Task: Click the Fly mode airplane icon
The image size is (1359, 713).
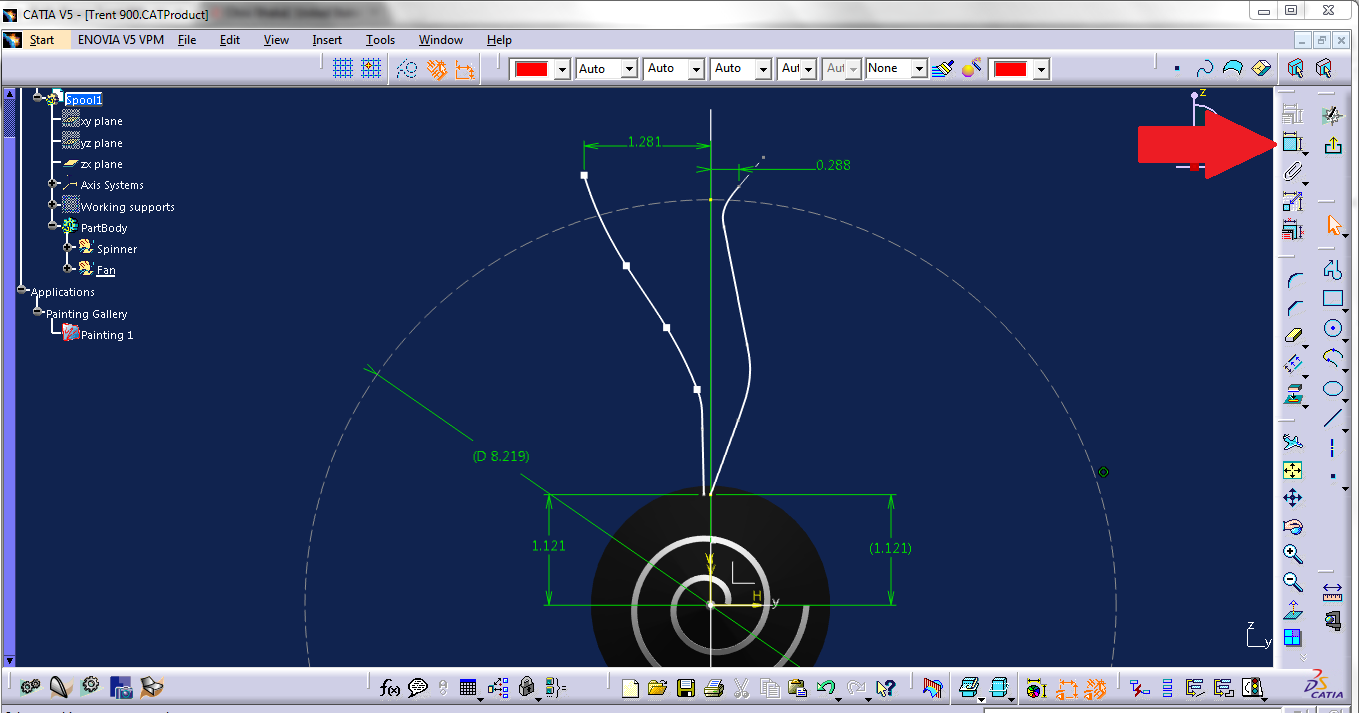Action: click(1292, 442)
